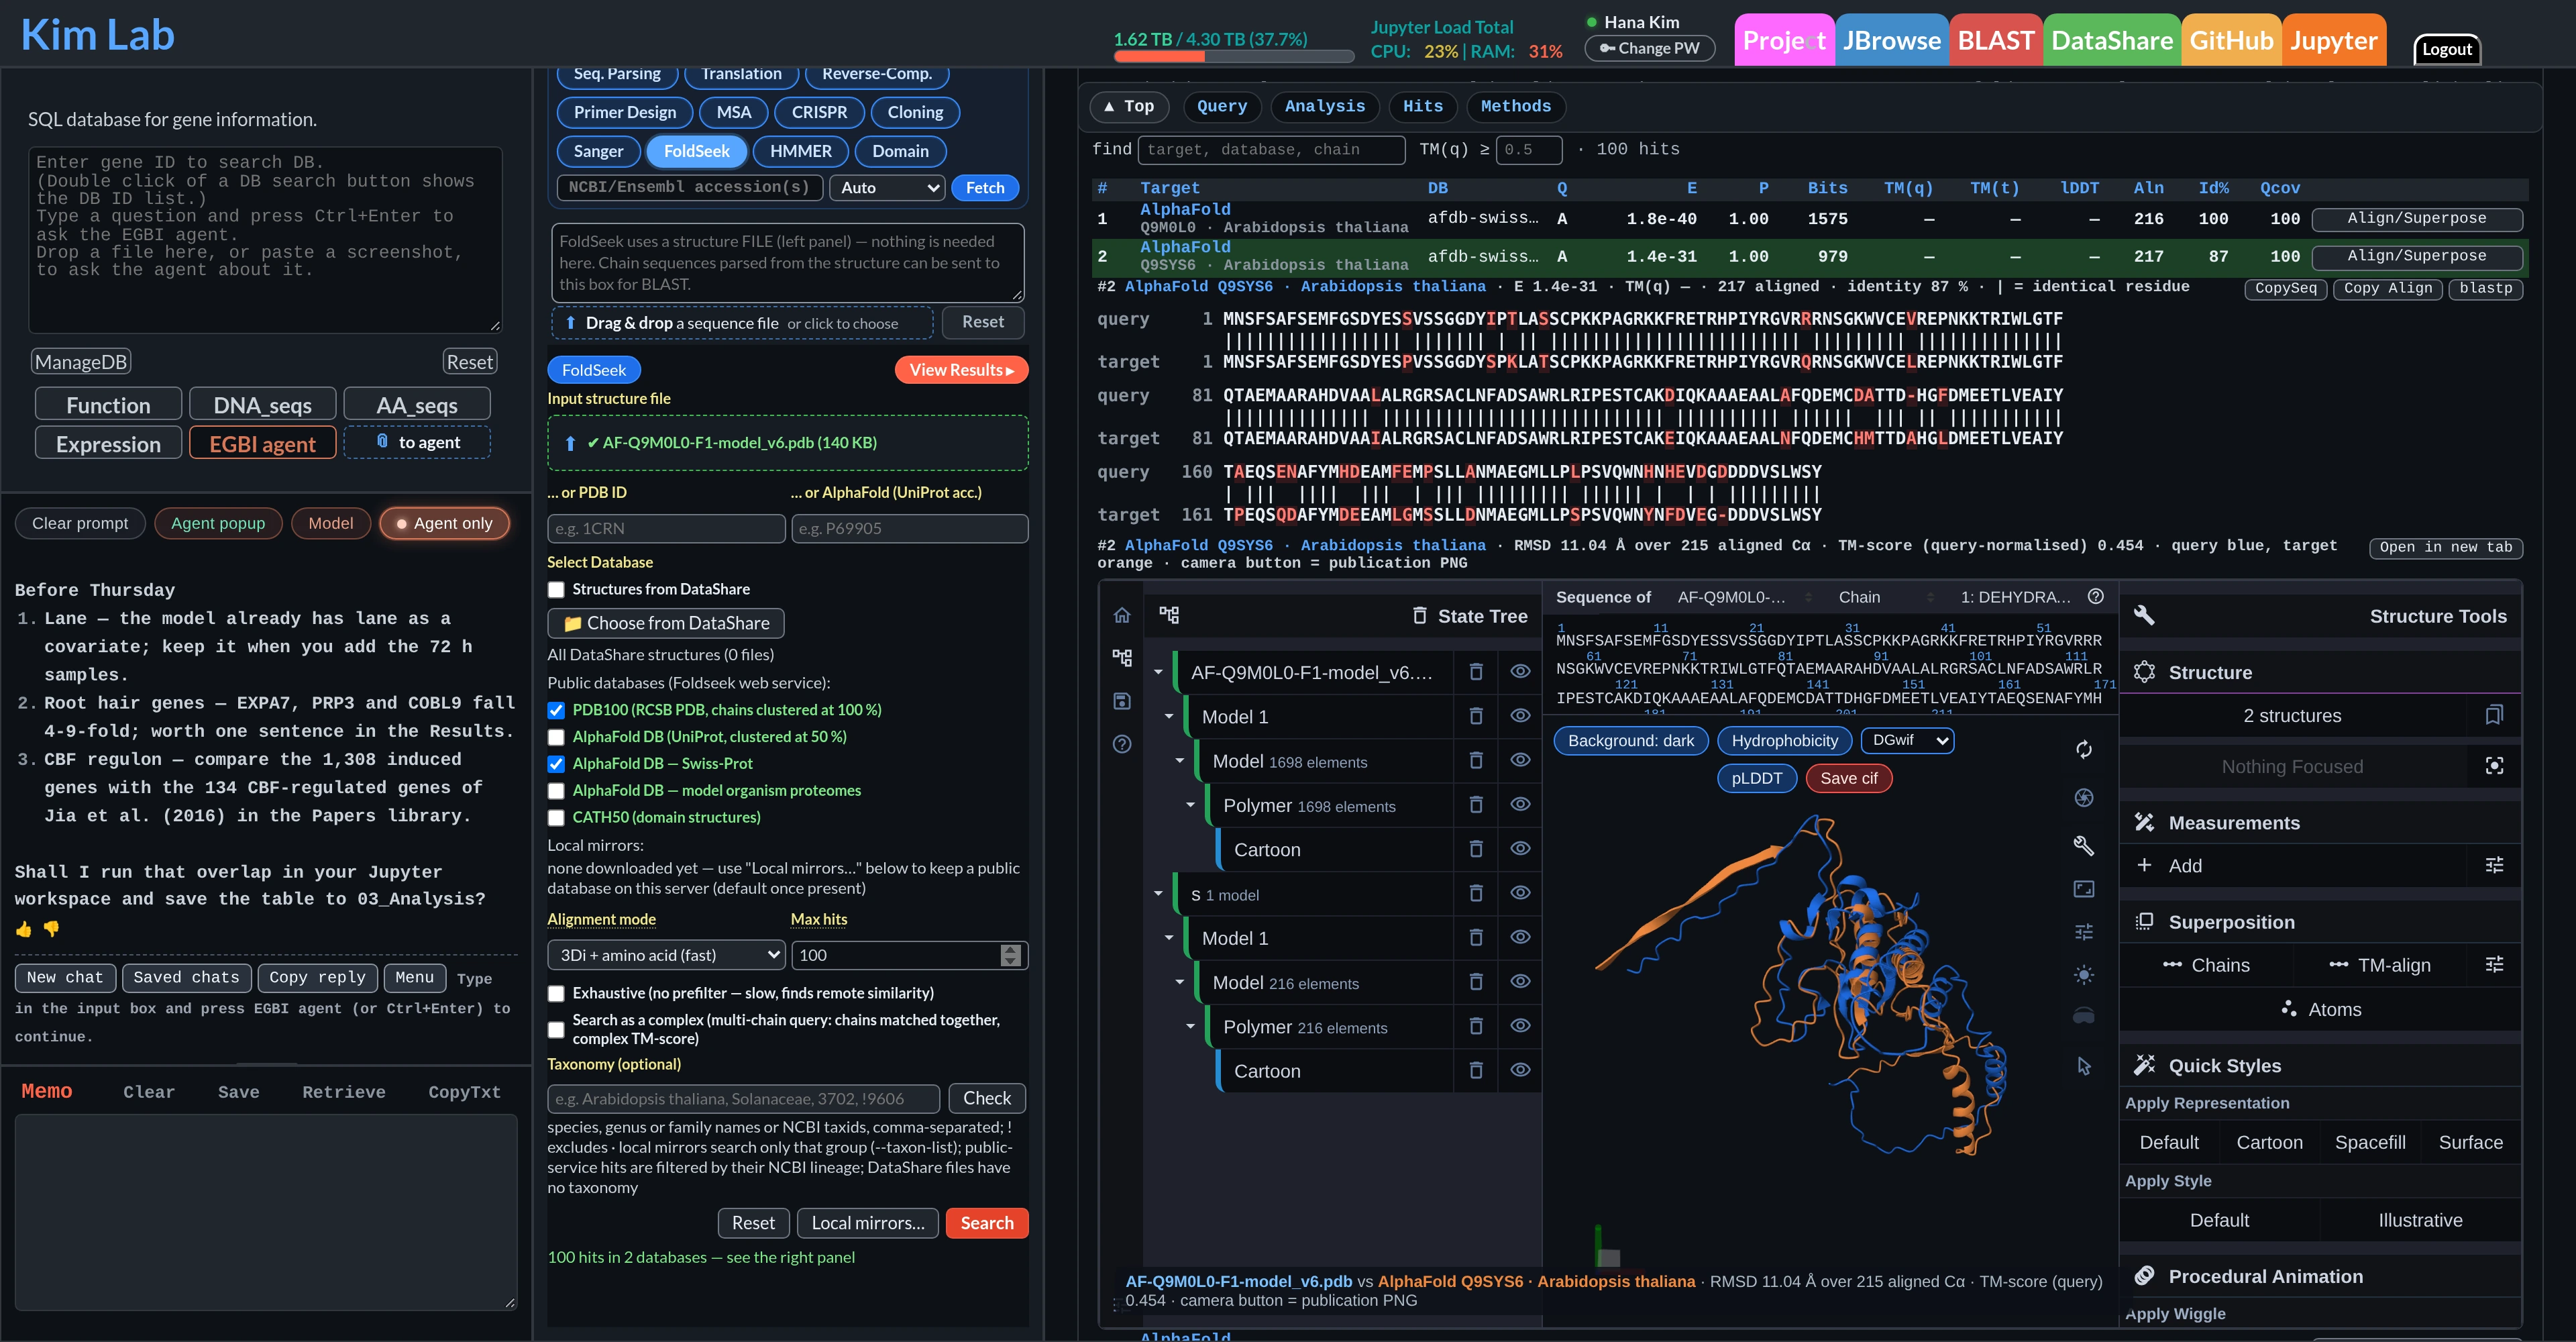Delete the Polymer 1698 elements node
This screenshot has height=1342, width=2576.
point(1476,805)
